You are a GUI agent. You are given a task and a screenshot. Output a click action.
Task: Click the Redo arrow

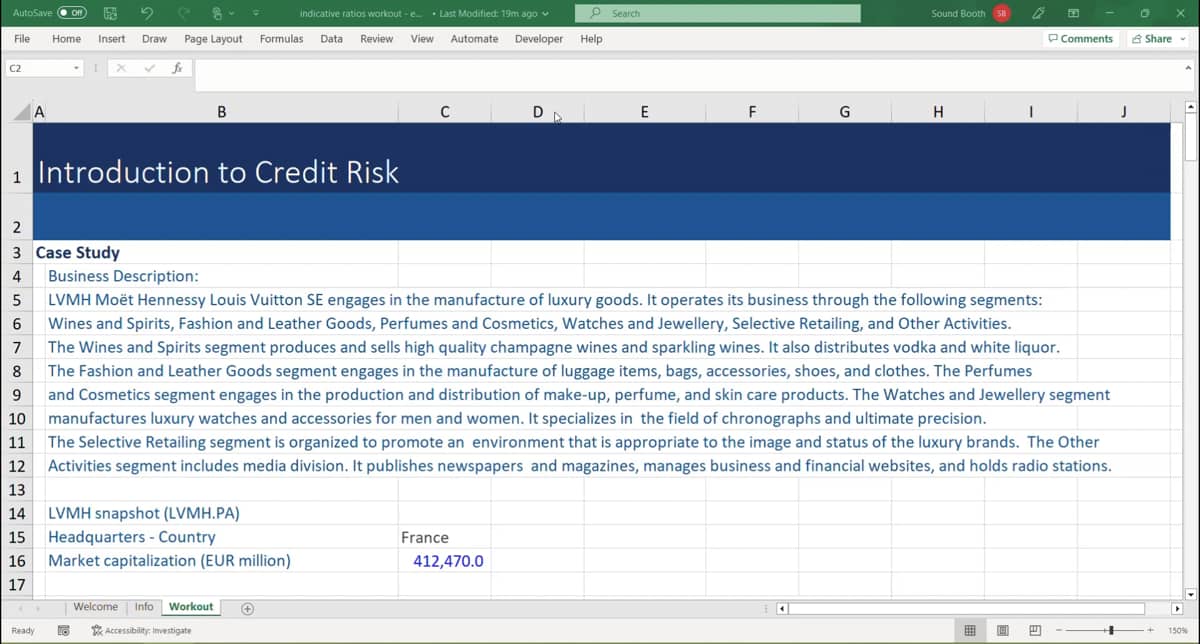tap(183, 13)
